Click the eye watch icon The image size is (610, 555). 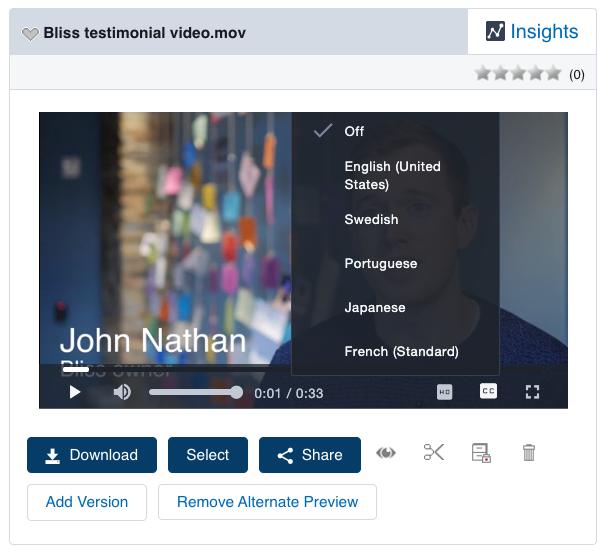pos(386,453)
